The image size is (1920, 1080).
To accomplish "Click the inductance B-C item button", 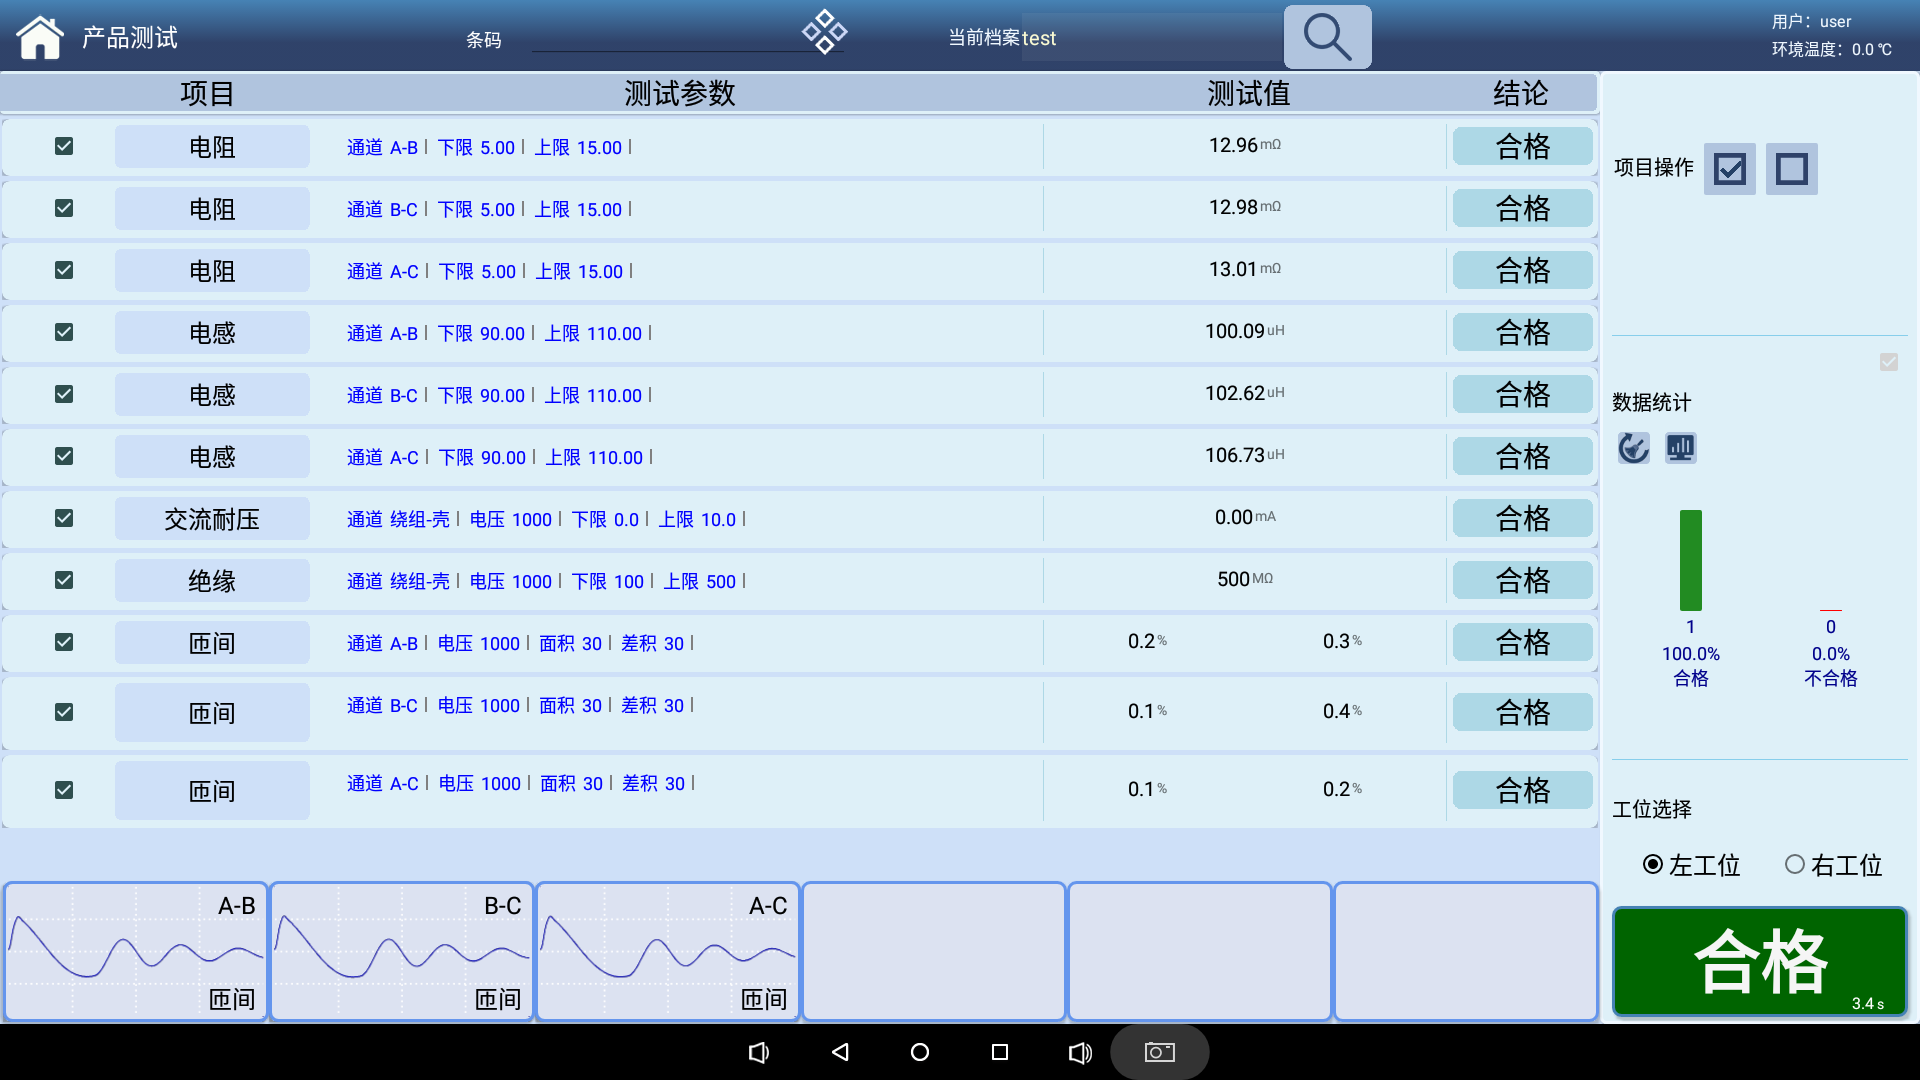I will pos(212,395).
